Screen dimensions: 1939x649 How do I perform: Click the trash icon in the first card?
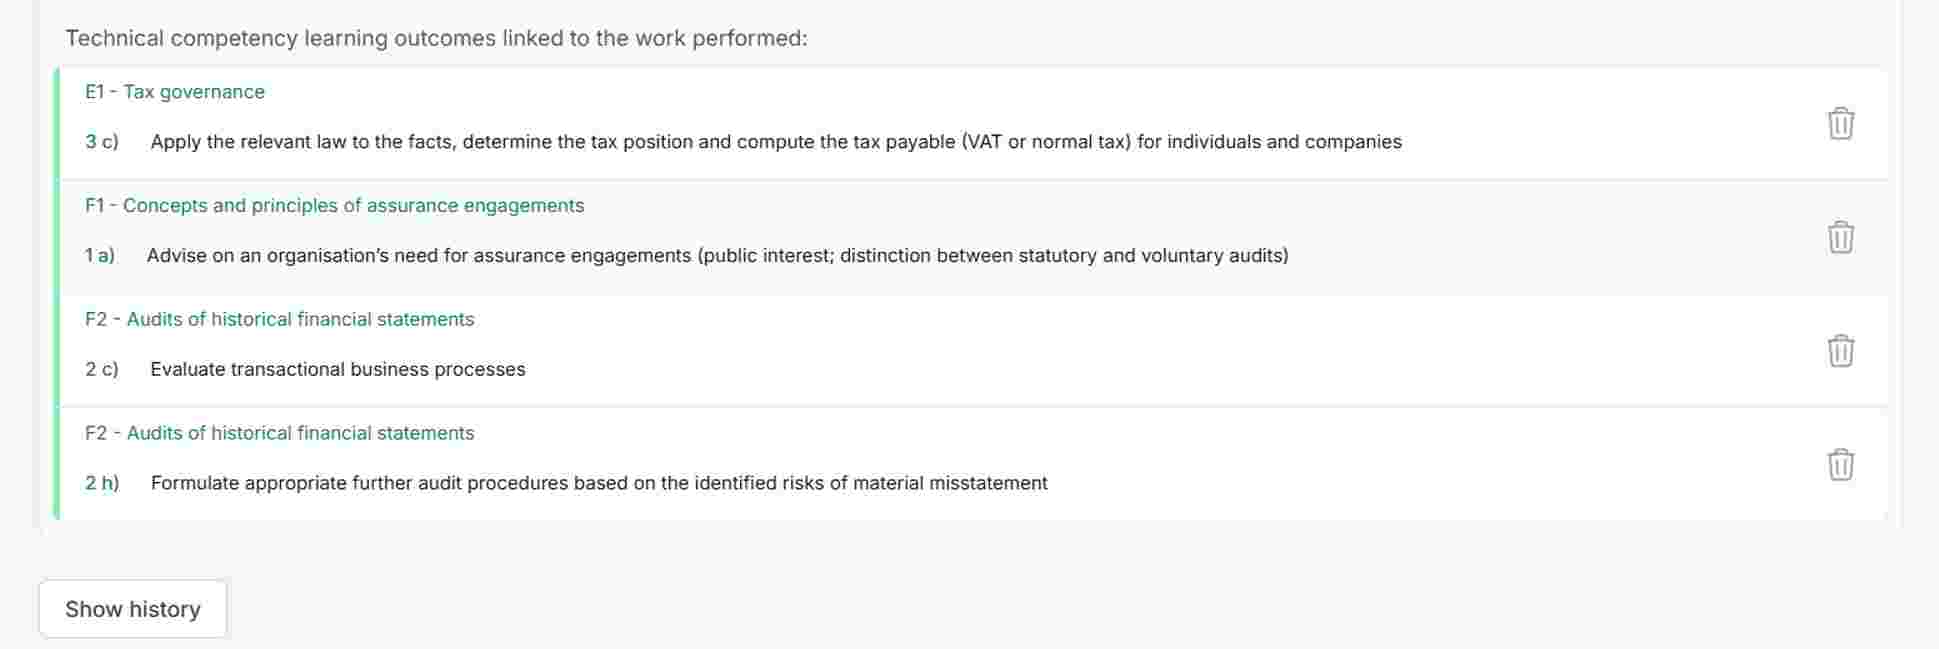tap(1840, 125)
